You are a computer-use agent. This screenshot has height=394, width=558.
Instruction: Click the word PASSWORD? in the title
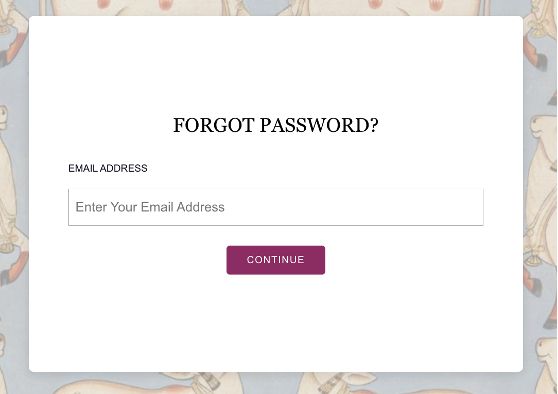pos(319,125)
